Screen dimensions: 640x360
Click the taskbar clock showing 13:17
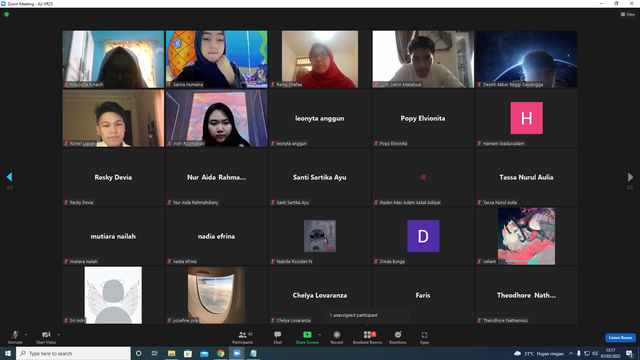(611, 353)
